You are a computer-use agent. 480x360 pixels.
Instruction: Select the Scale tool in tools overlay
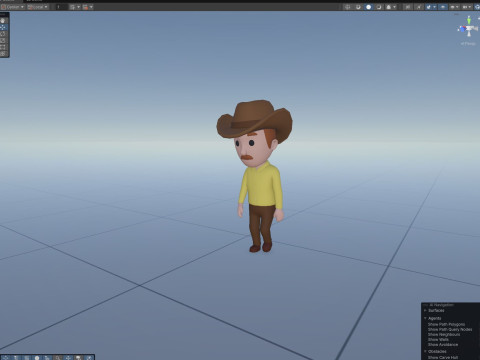tap(3, 40)
